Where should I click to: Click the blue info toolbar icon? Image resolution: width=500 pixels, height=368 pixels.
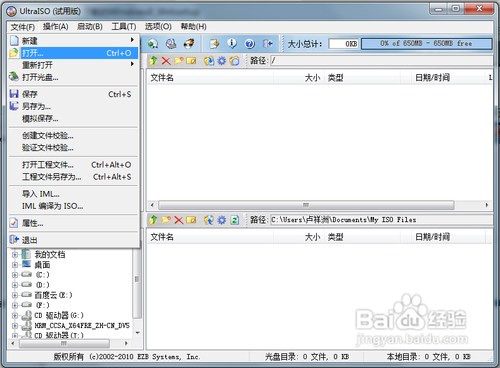click(x=232, y=44)
